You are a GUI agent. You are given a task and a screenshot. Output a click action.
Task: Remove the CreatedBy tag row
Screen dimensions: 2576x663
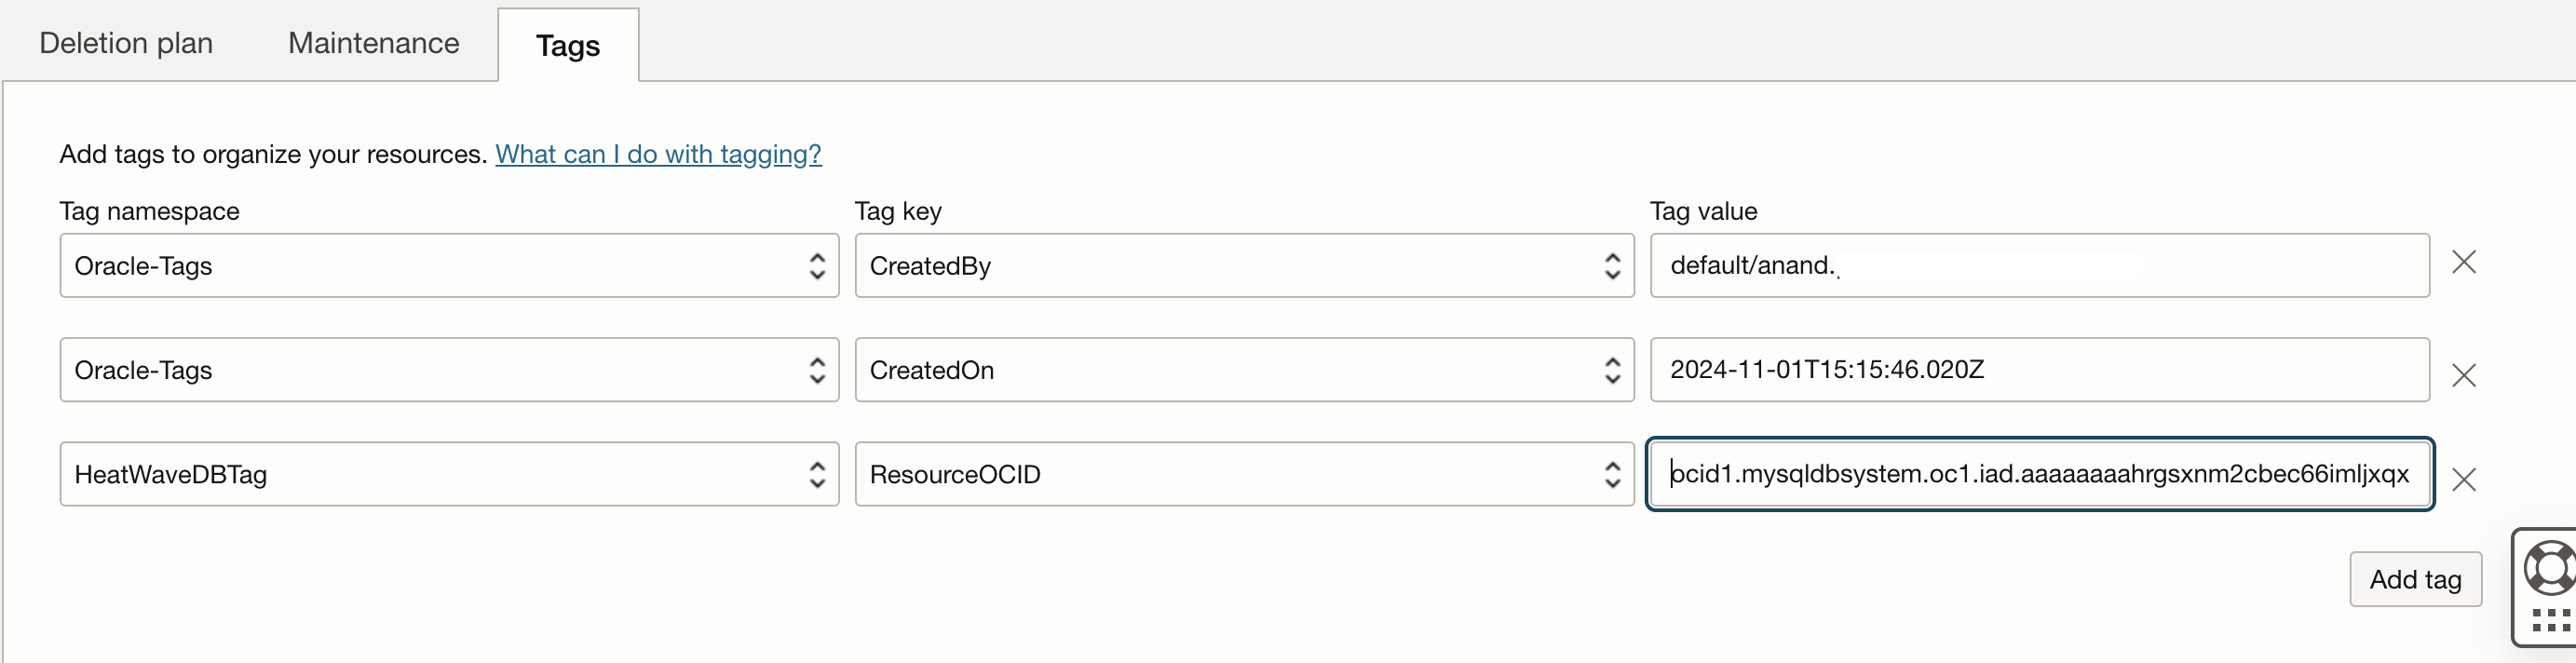coord(2464,262)
